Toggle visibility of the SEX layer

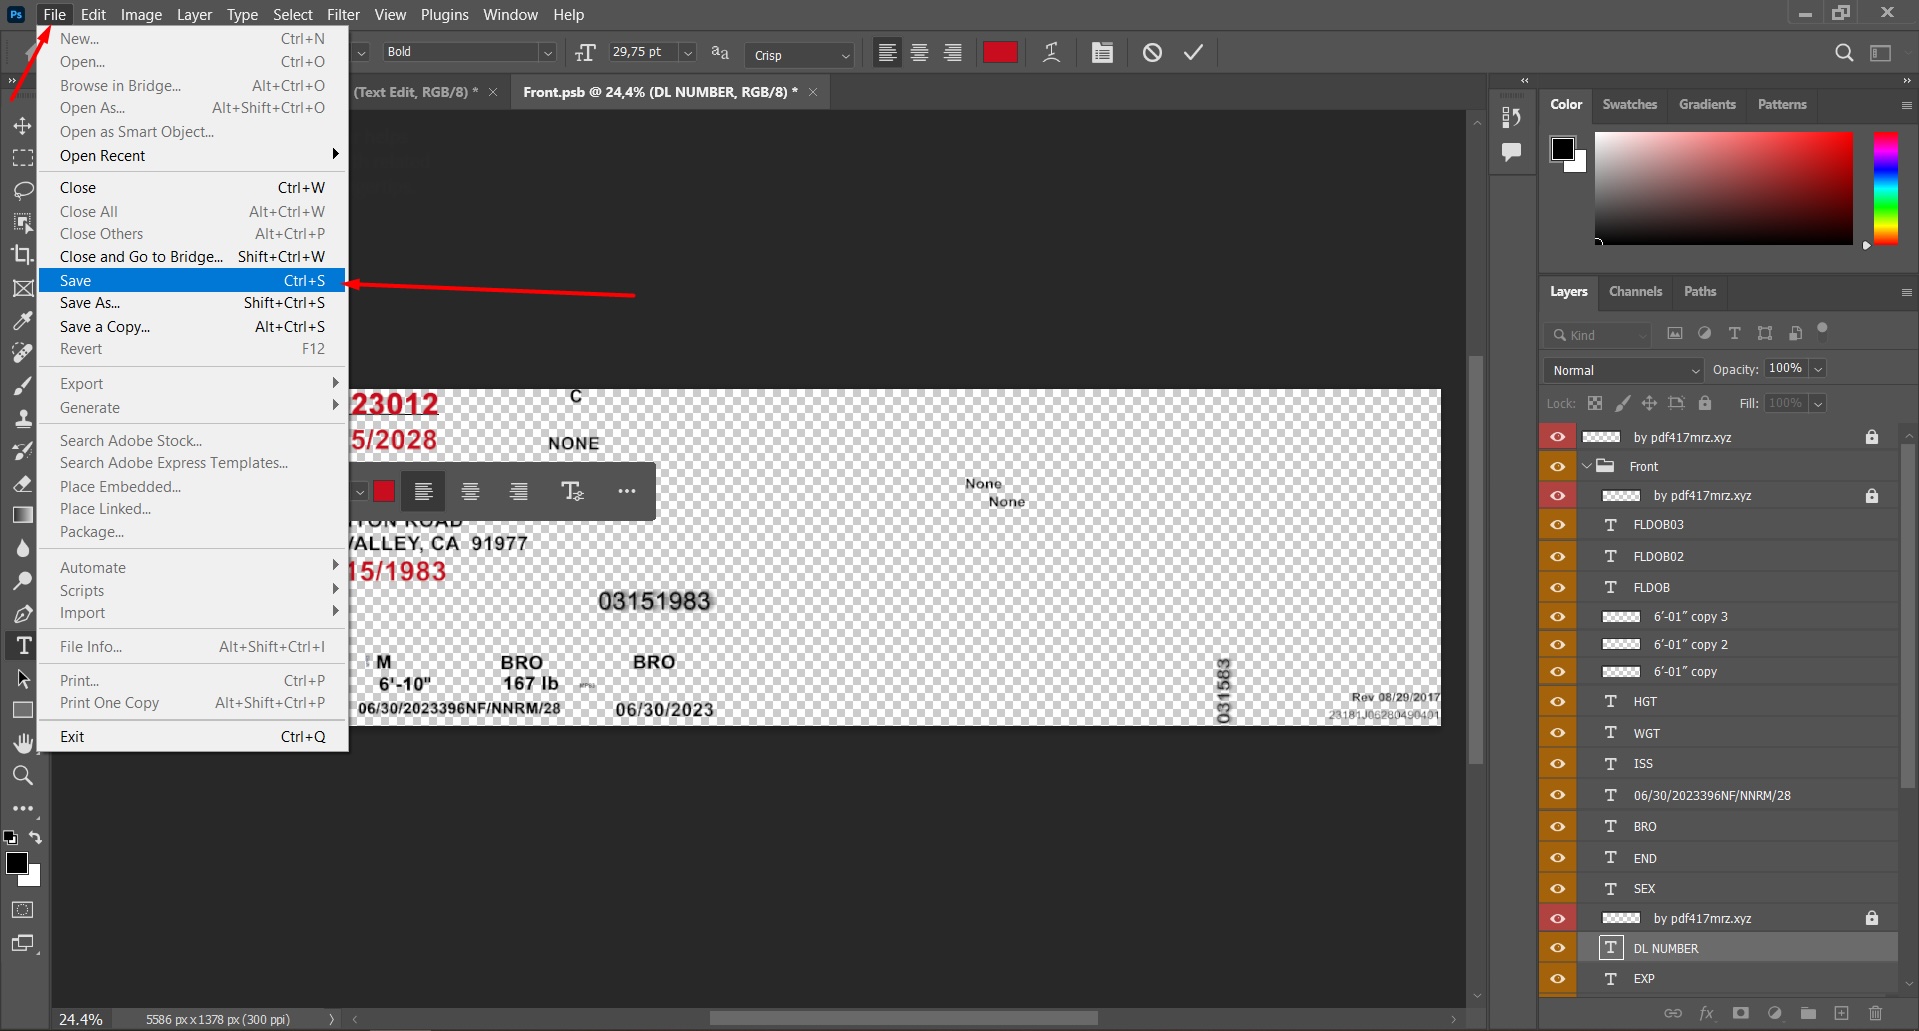coord(1558,888)
